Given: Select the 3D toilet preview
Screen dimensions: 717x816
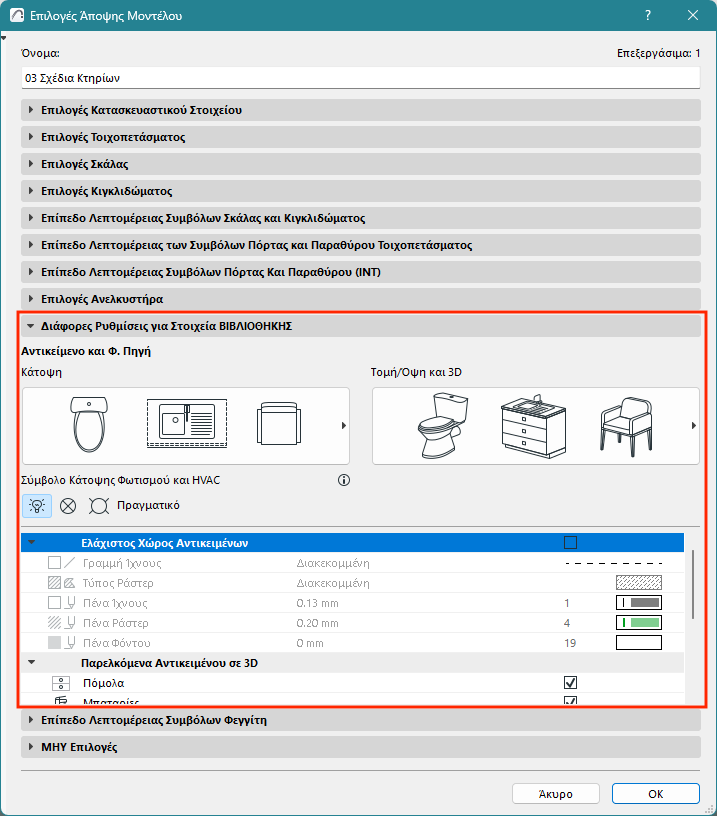Looking at the screenshot, I should click(x=443, y=426).
